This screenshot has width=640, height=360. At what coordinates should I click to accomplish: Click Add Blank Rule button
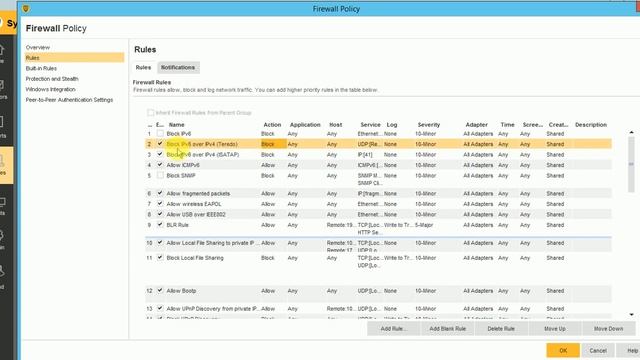pos(447,329)
